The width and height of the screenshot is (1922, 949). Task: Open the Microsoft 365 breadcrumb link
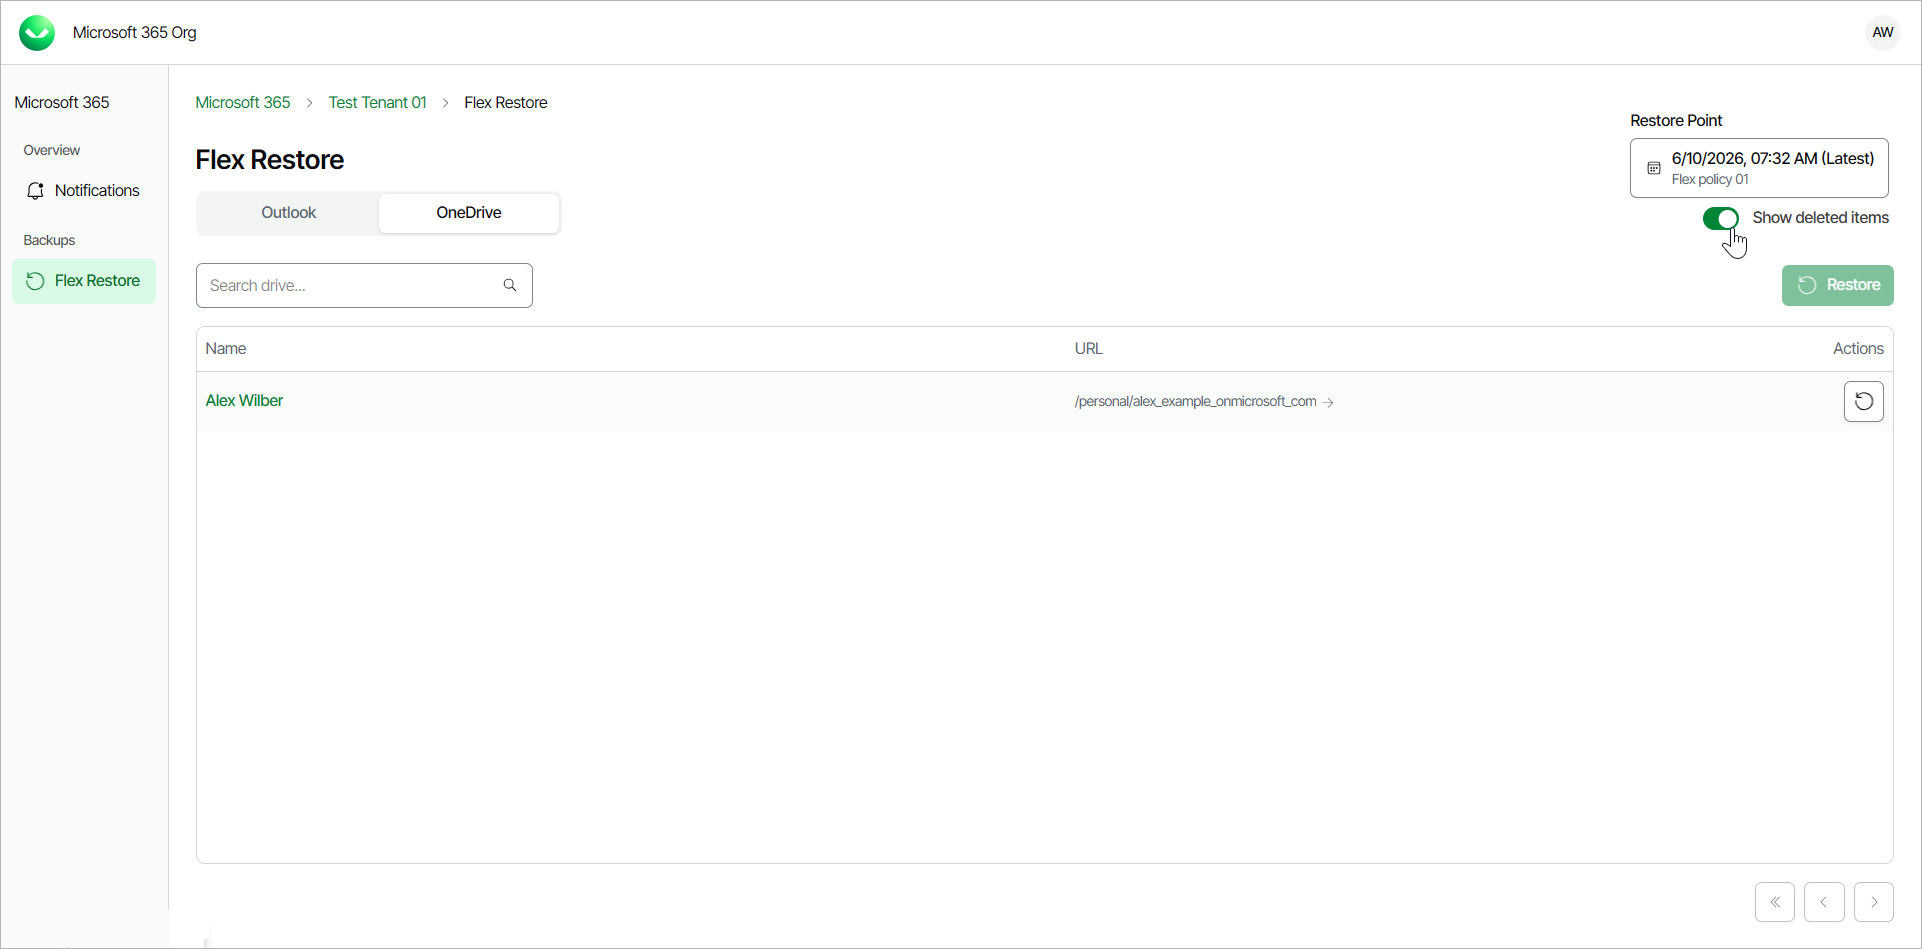tap(243, 103)
